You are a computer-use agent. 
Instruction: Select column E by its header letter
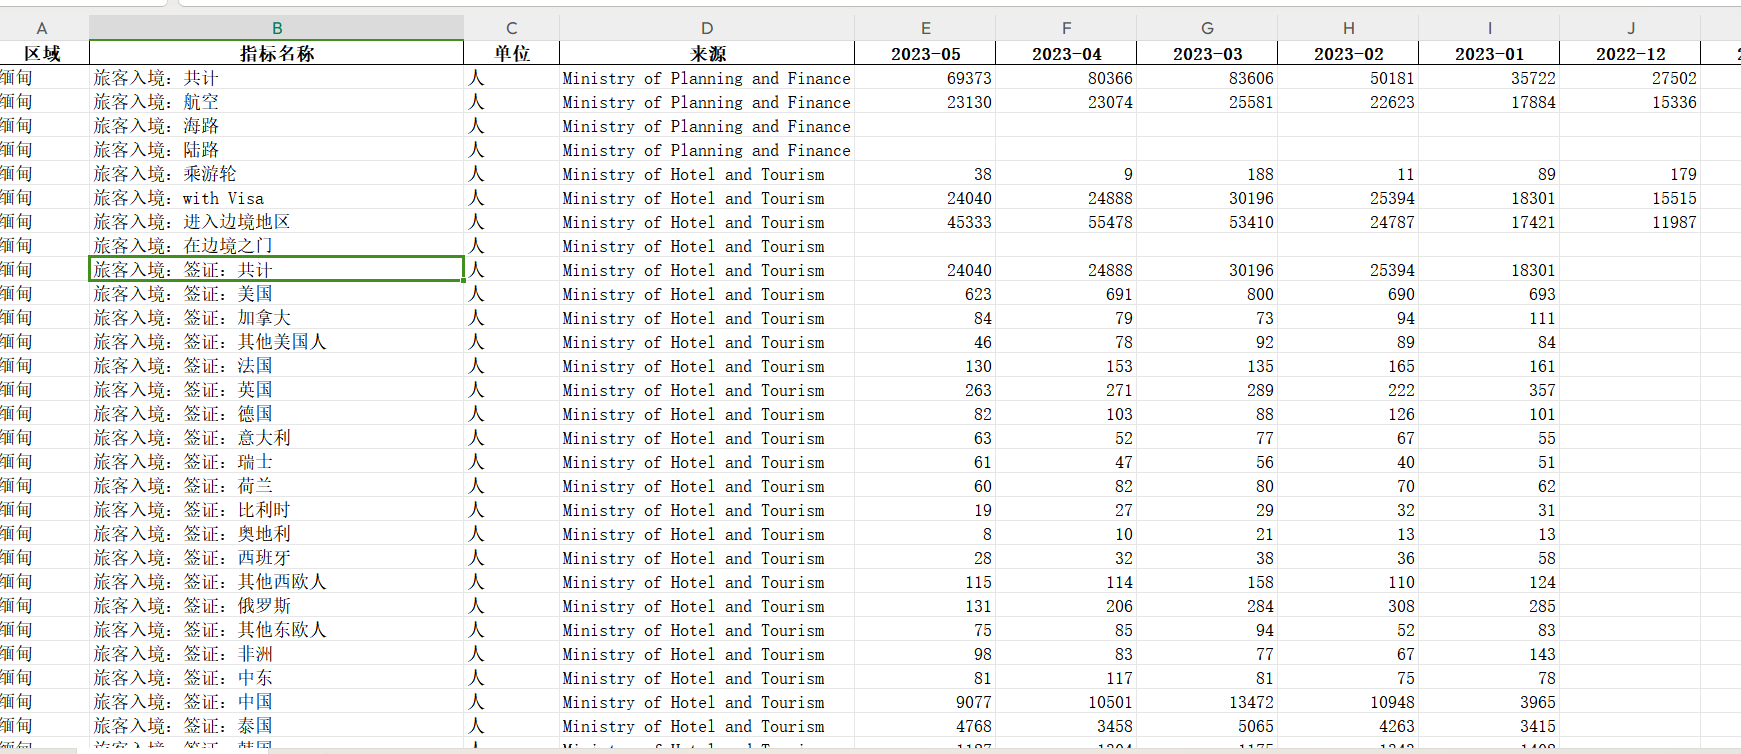(926, 28)
